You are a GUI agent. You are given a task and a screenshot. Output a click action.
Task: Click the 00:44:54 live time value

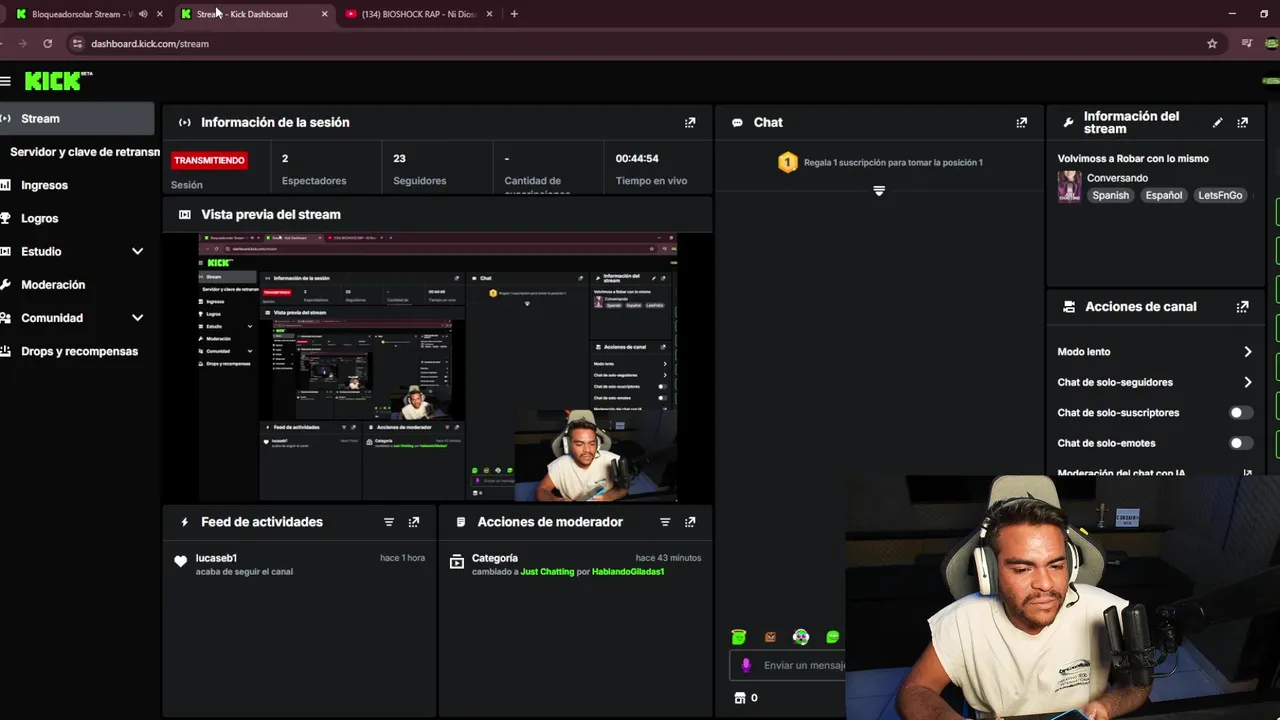coord(637,158)
